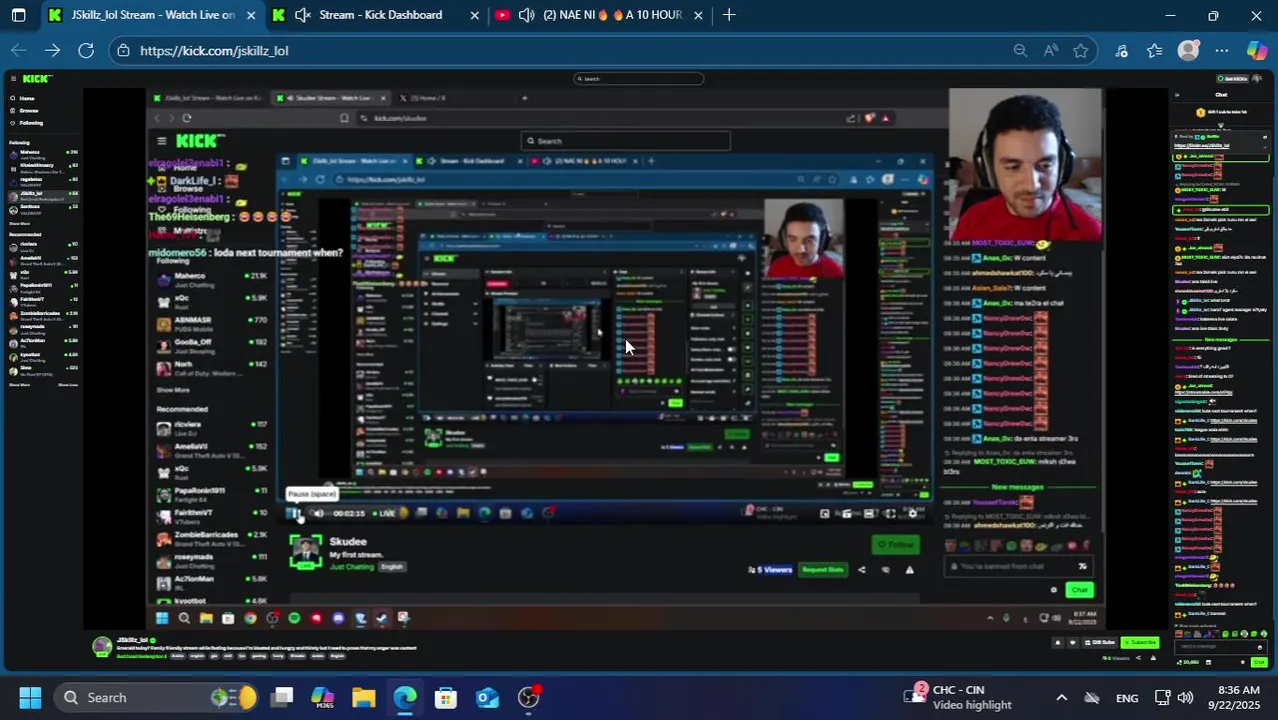The height and width of the screenshot is (720, 1278).
Task: Launch Microsoft 365 from taskbar
Action: 322,697
